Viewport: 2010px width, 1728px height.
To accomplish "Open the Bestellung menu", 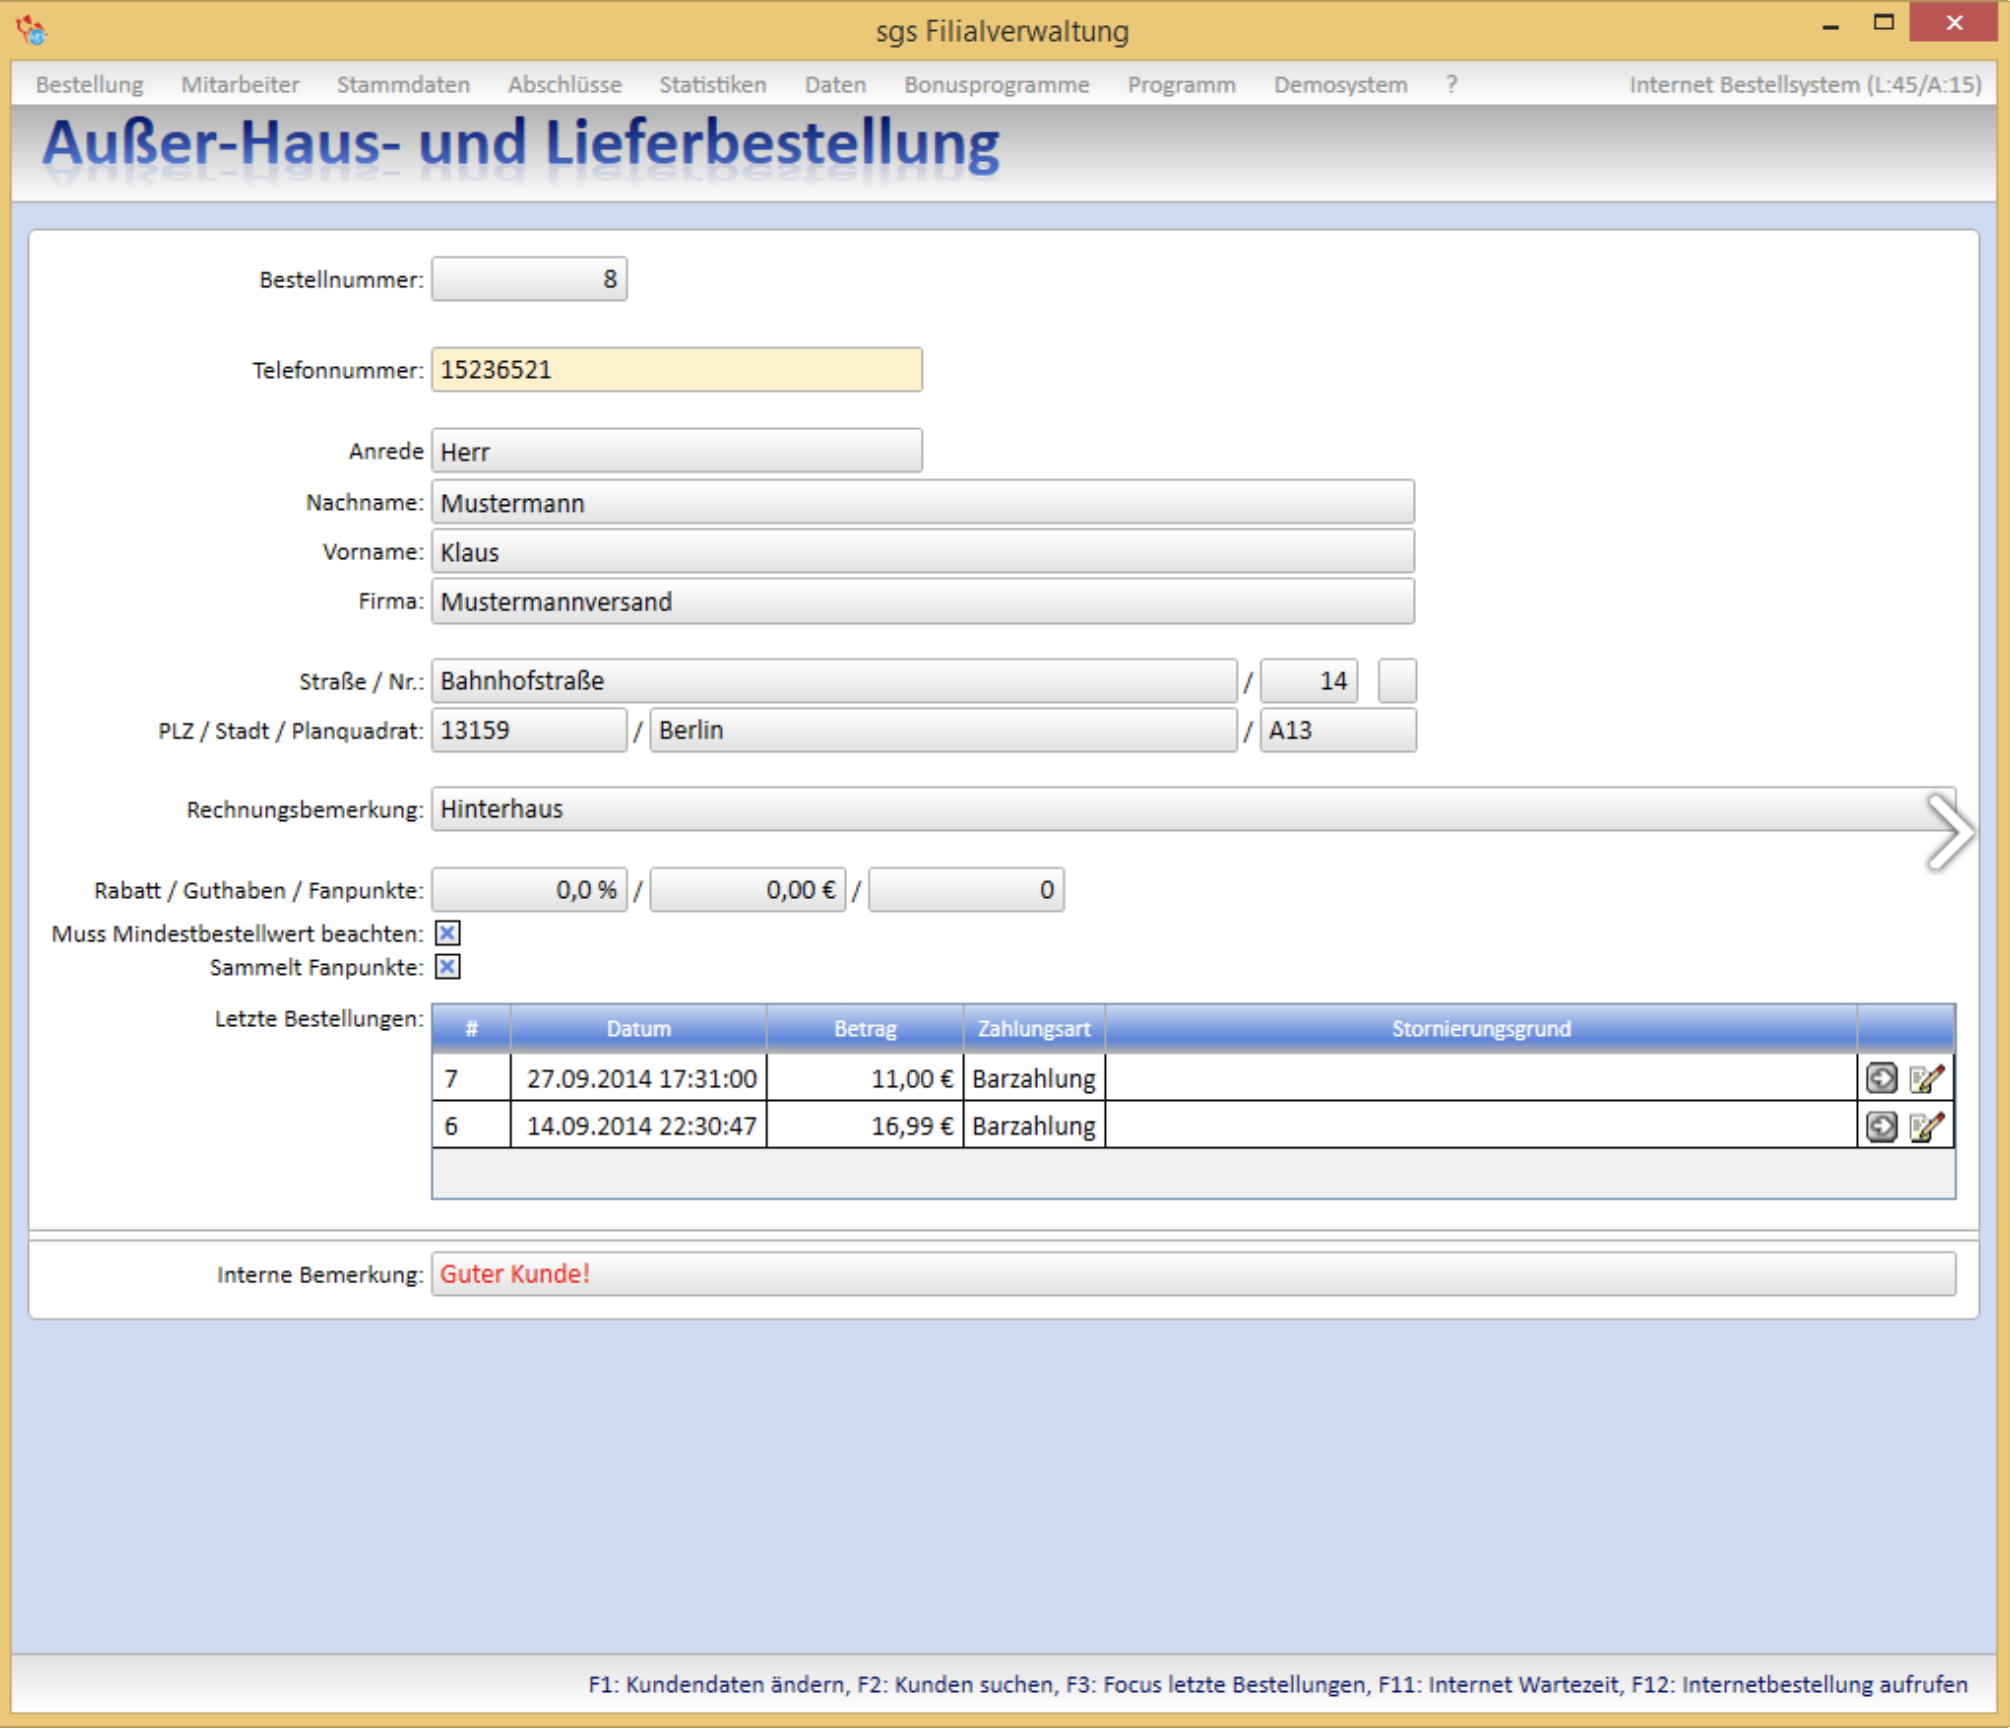I will tap(89, 85).
